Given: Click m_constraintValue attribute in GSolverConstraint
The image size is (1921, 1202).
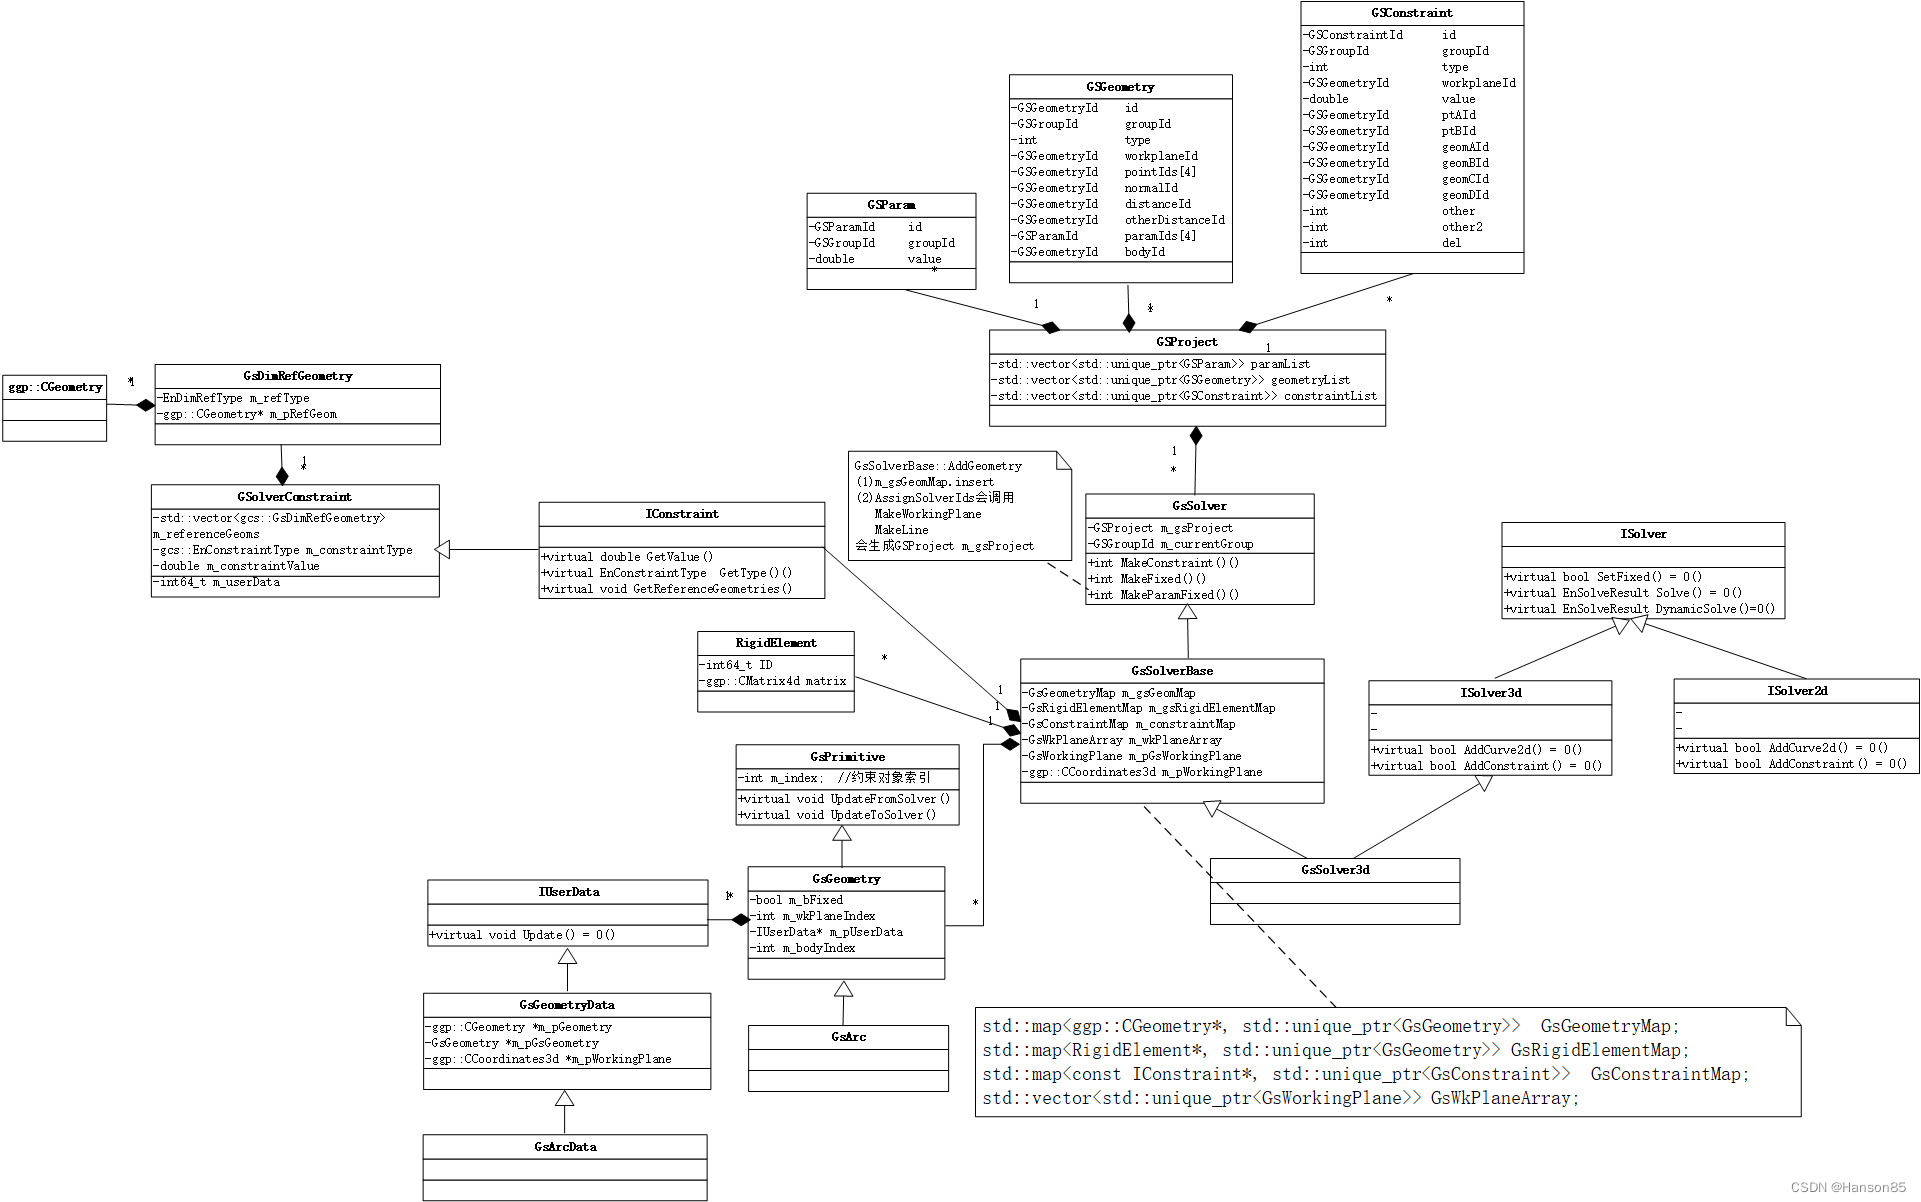Looking at the screenshot, I should click(x=237, y=566).
